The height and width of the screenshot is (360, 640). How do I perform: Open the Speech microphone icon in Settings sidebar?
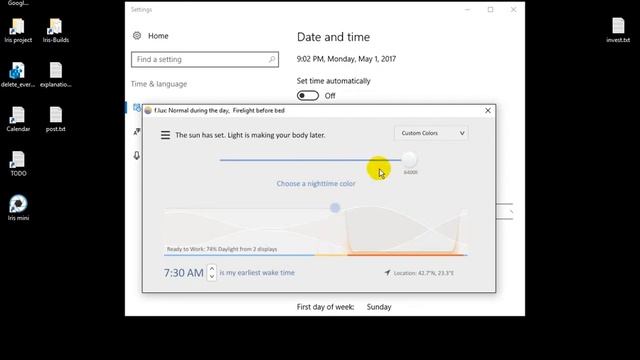coord(137,156)
